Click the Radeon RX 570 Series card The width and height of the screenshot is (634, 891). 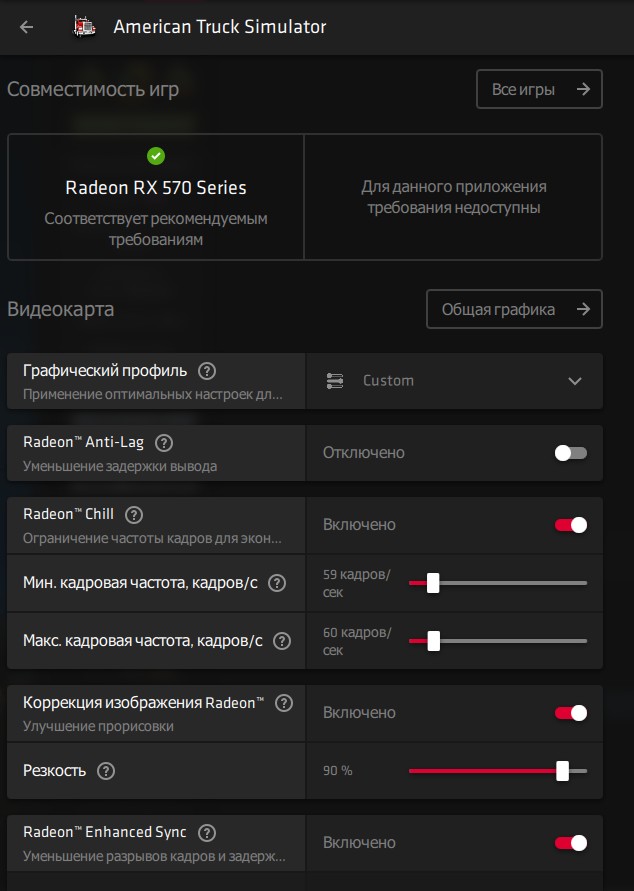(x=156, y=197)
